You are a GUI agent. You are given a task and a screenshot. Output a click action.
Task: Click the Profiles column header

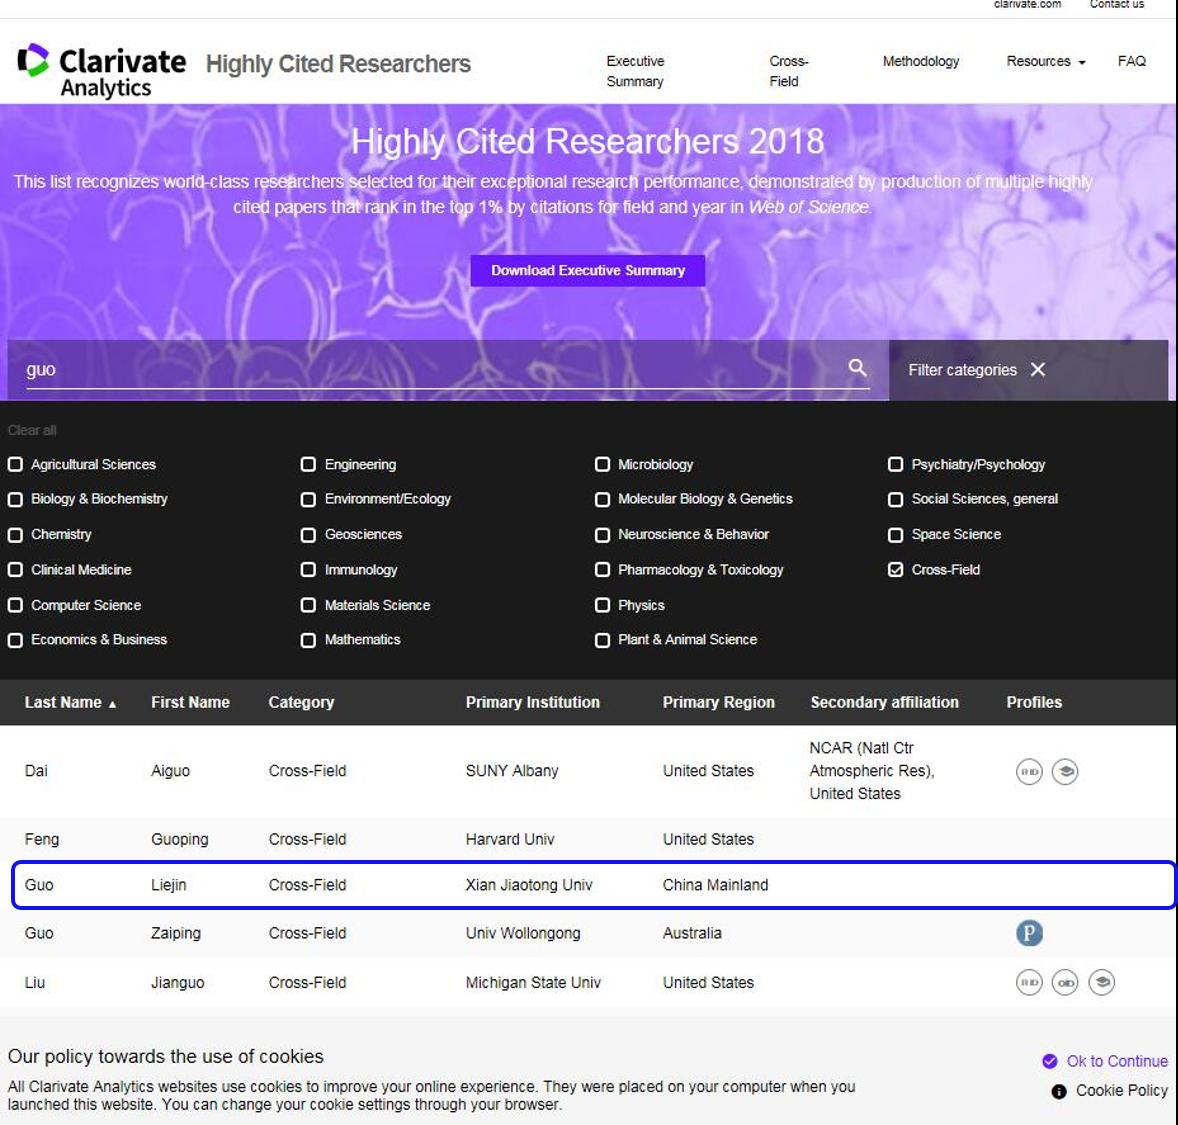(1035, 703)
